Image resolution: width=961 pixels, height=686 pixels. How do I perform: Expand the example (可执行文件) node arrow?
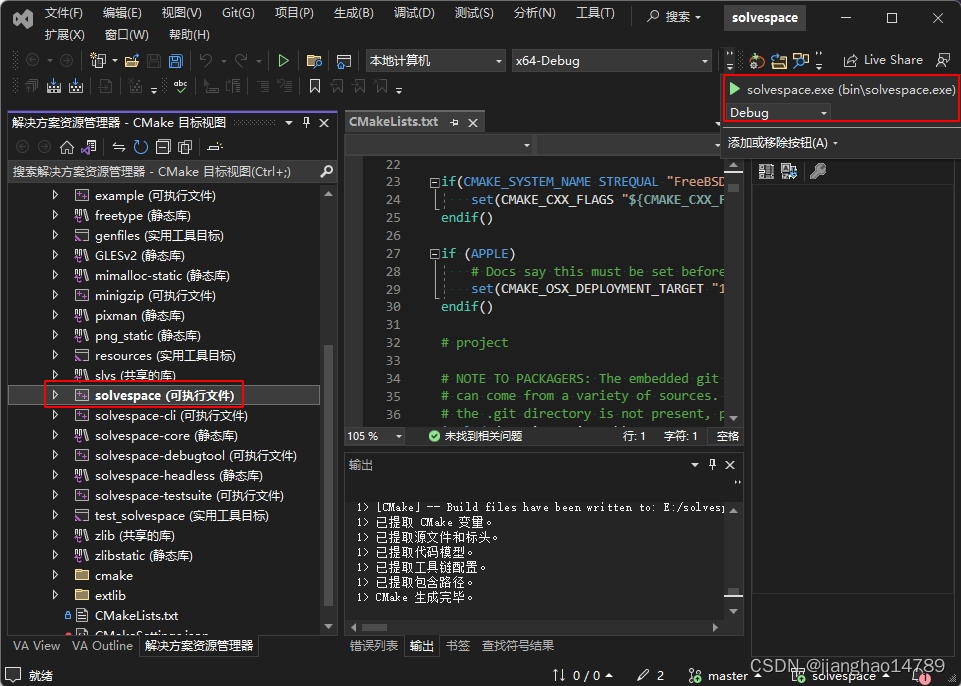pyautogui.click(x=55, y=195)
